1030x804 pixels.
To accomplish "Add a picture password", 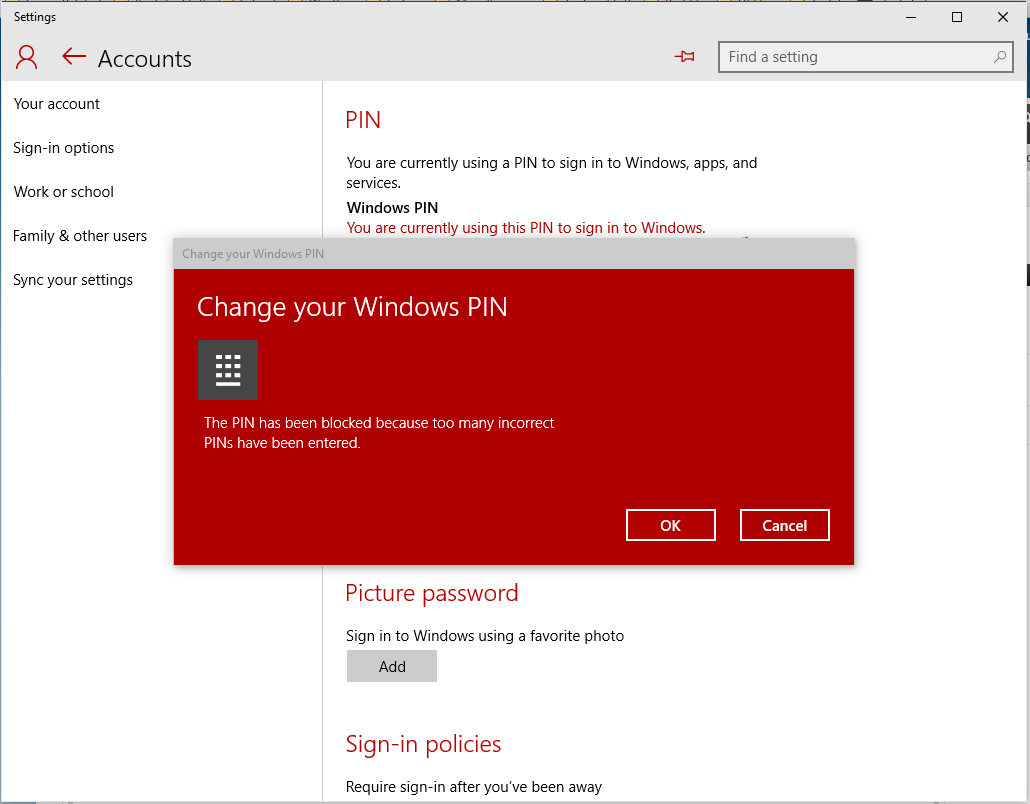I will pos(391,666).
